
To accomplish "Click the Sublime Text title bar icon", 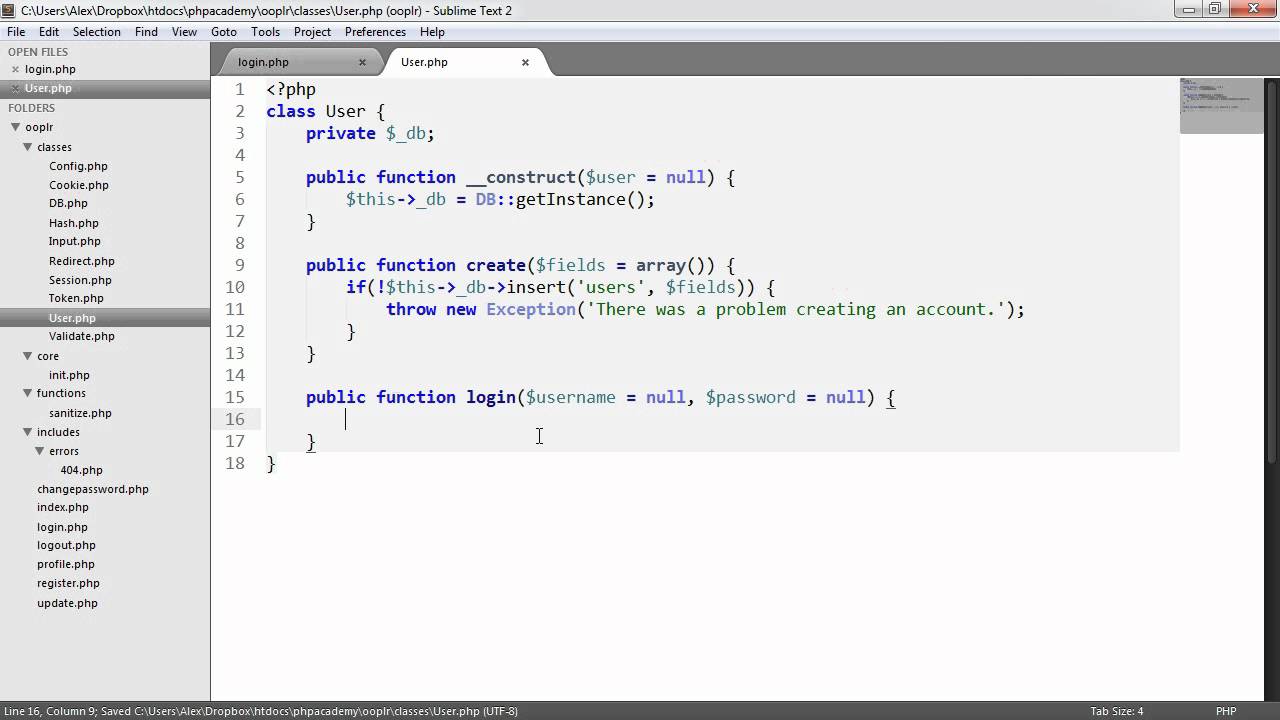I will (10, 10).
